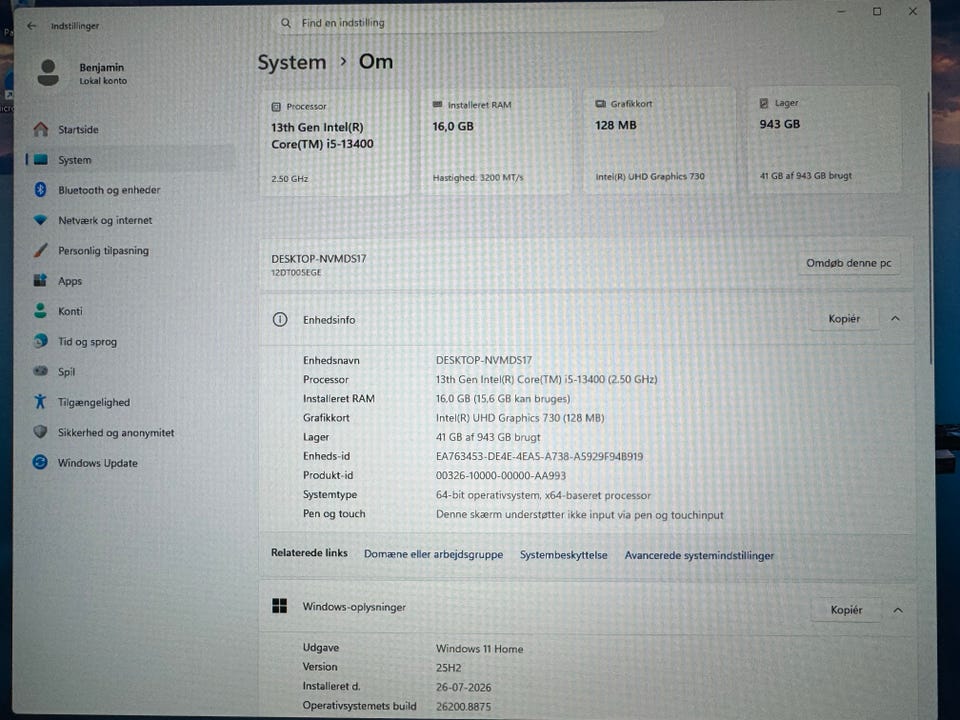Click the Konti person icon
960x720 pixels.
[40, 311]
